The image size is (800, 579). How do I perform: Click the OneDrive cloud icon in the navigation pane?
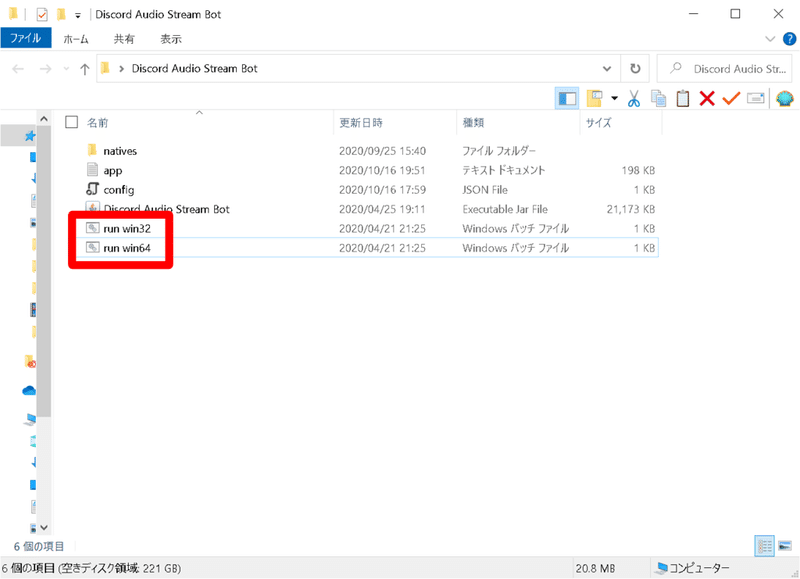coord(29,390)
